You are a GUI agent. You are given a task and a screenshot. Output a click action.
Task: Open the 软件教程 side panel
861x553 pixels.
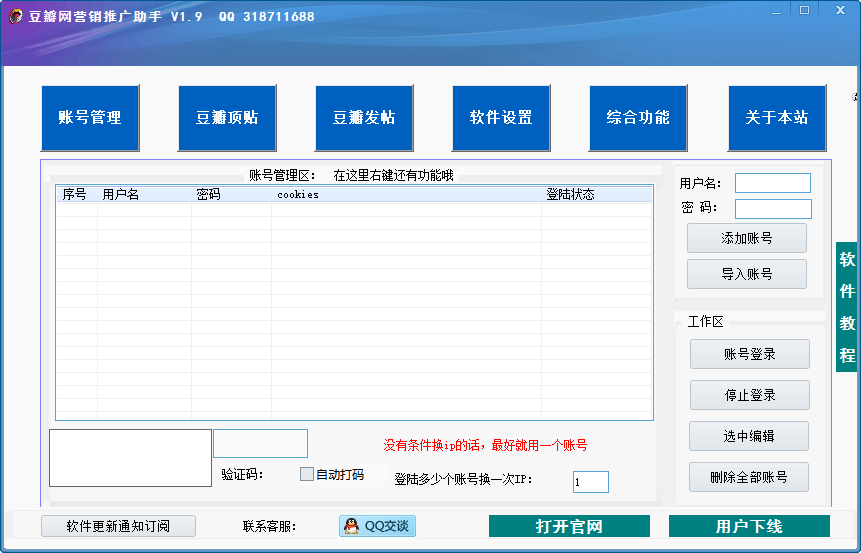pos(847,307)
